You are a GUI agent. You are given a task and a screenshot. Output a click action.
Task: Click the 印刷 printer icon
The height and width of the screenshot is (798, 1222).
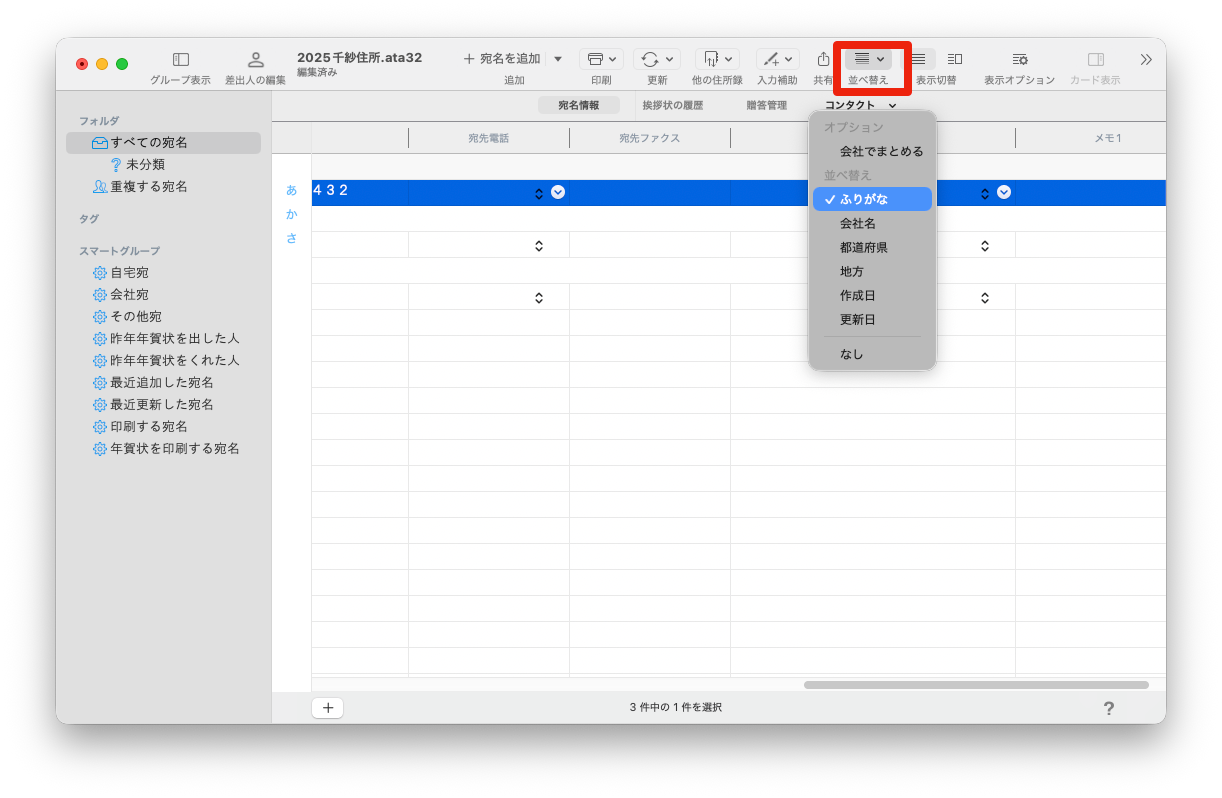(596, 59)
